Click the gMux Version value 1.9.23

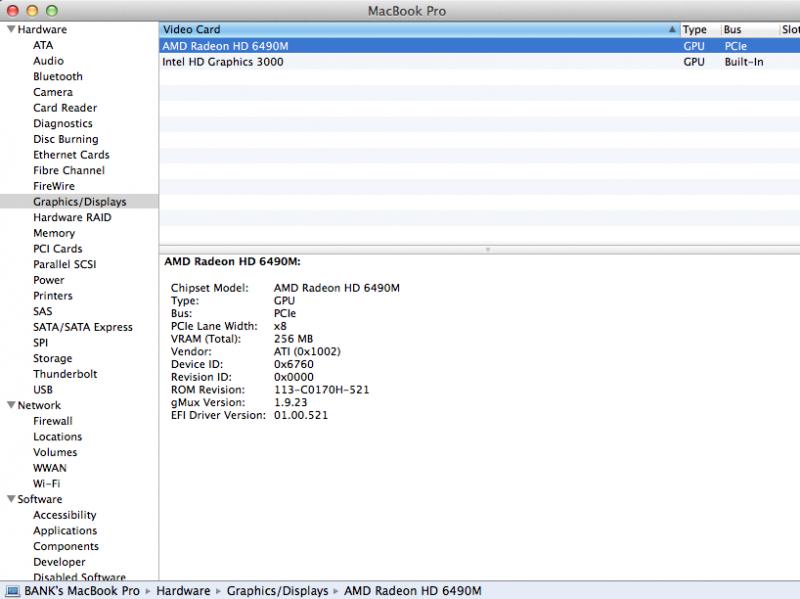click(x=291, y=403)
